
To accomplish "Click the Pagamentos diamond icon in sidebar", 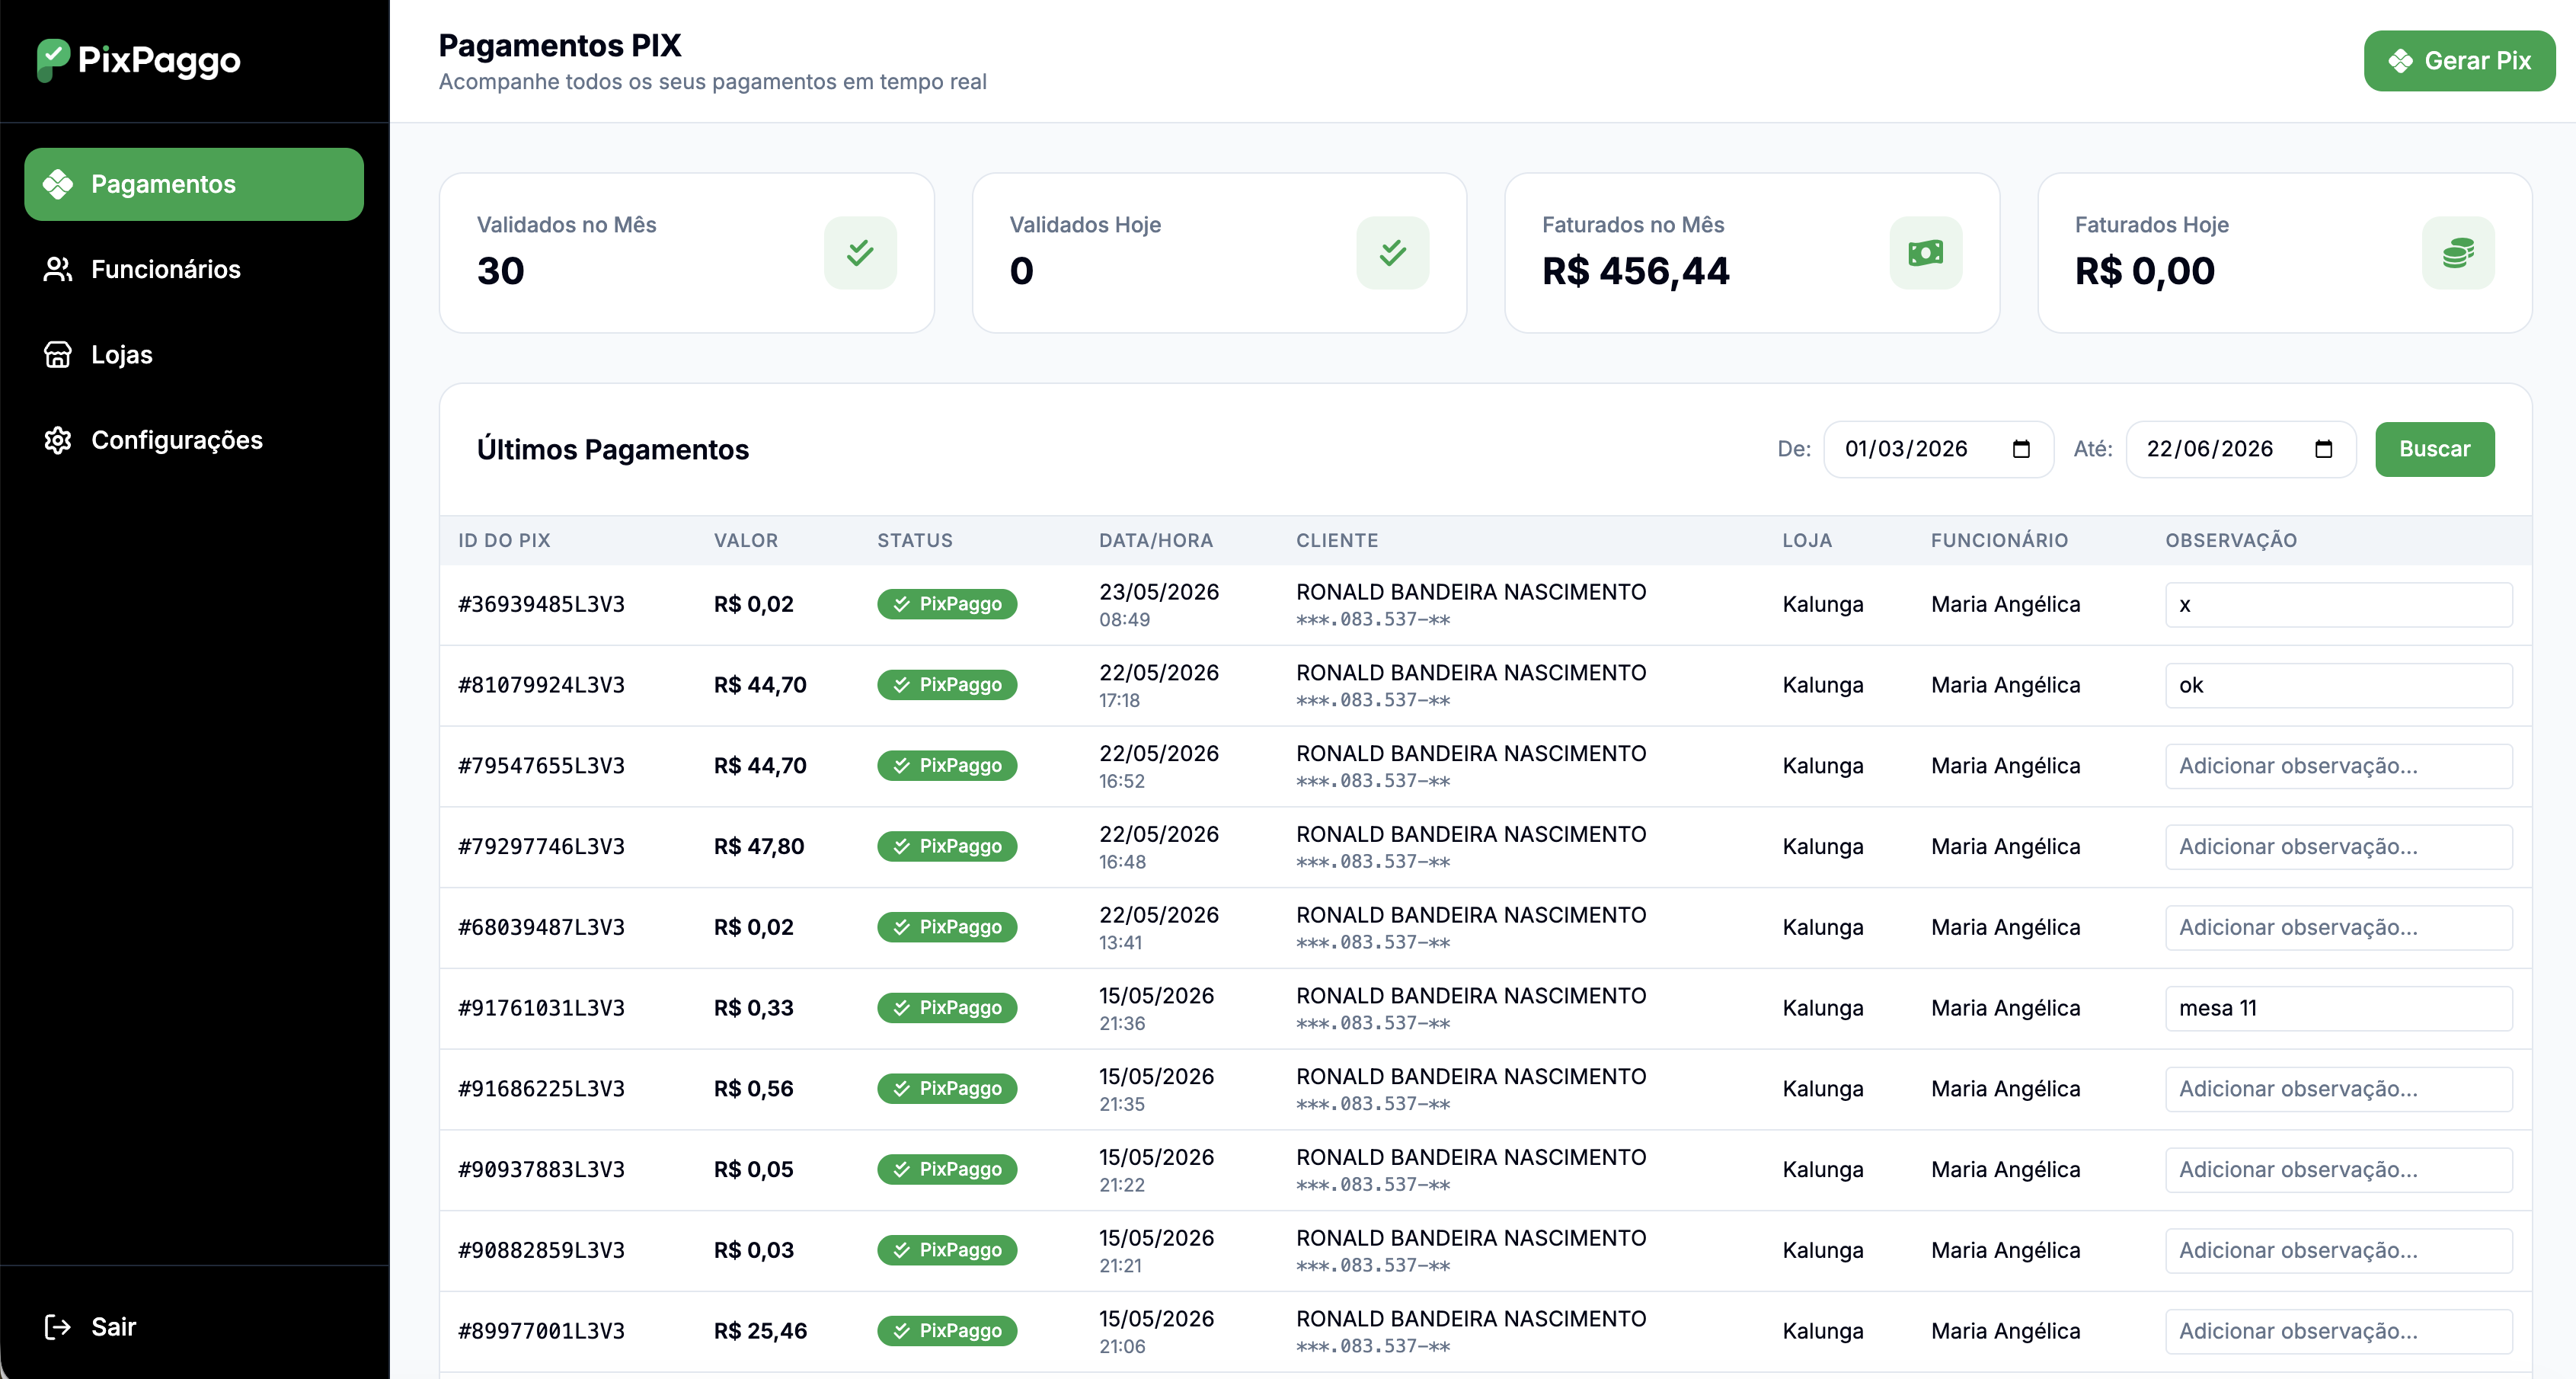I will point(58,184).
